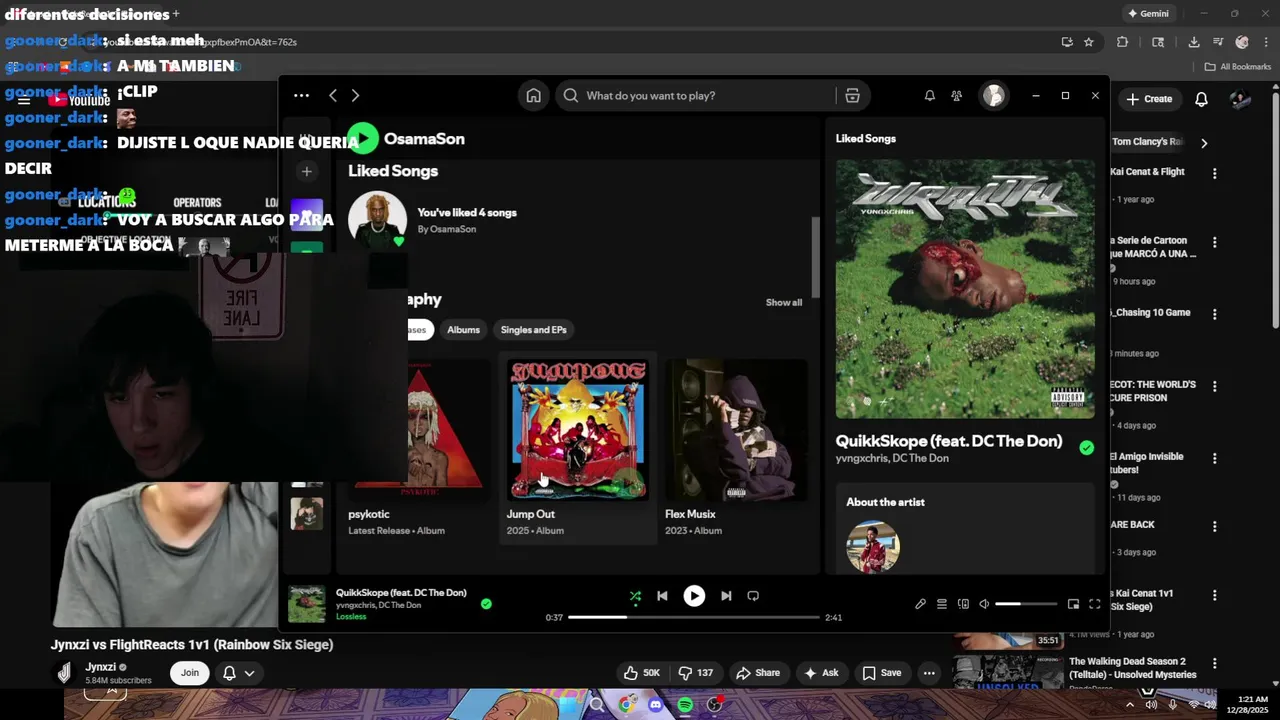1280x720 pixels.
Task: Open psykotic album cover
Action: (418, 430)
